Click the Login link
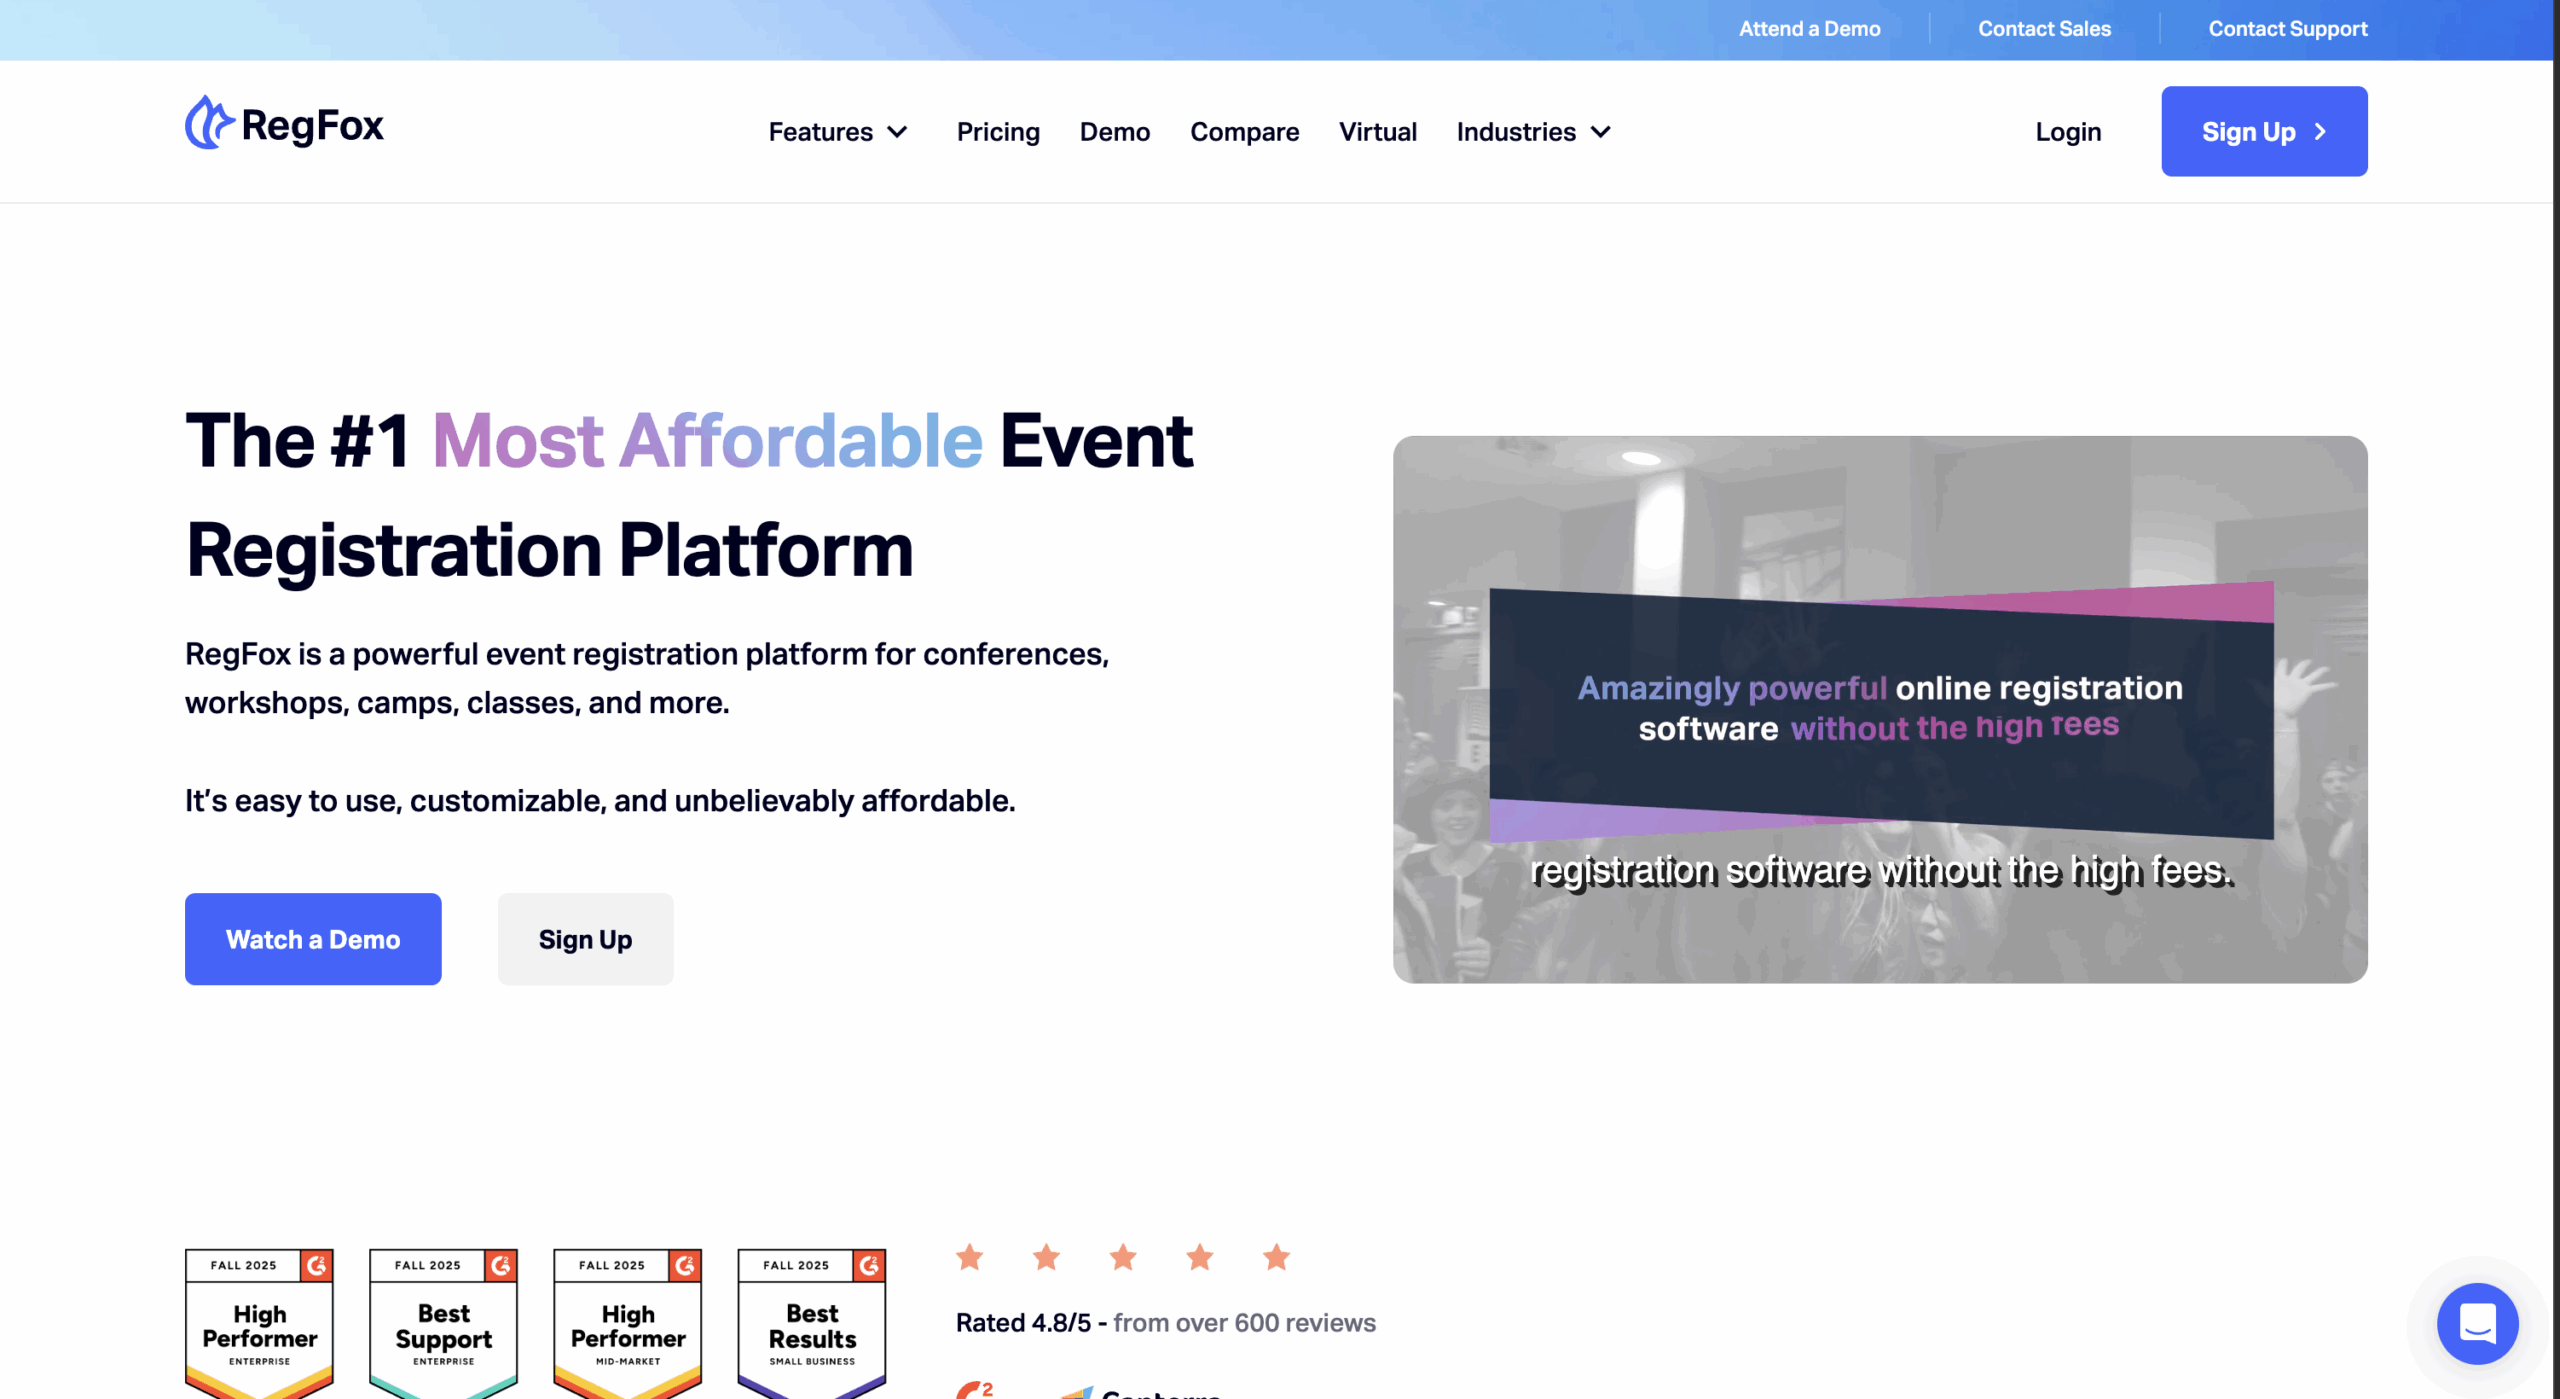The image size is (2560, 1399). [2068, 132]
